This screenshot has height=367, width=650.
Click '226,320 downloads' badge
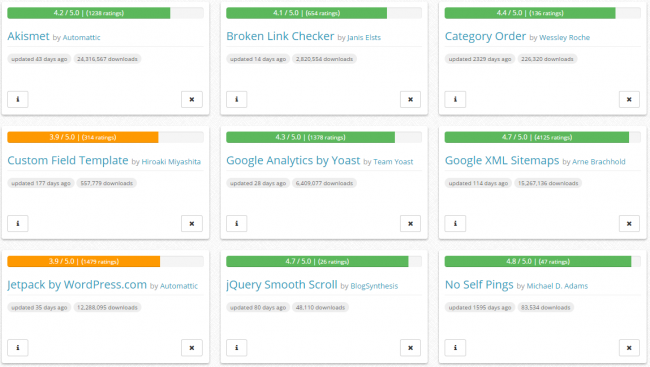coord(547,59)
